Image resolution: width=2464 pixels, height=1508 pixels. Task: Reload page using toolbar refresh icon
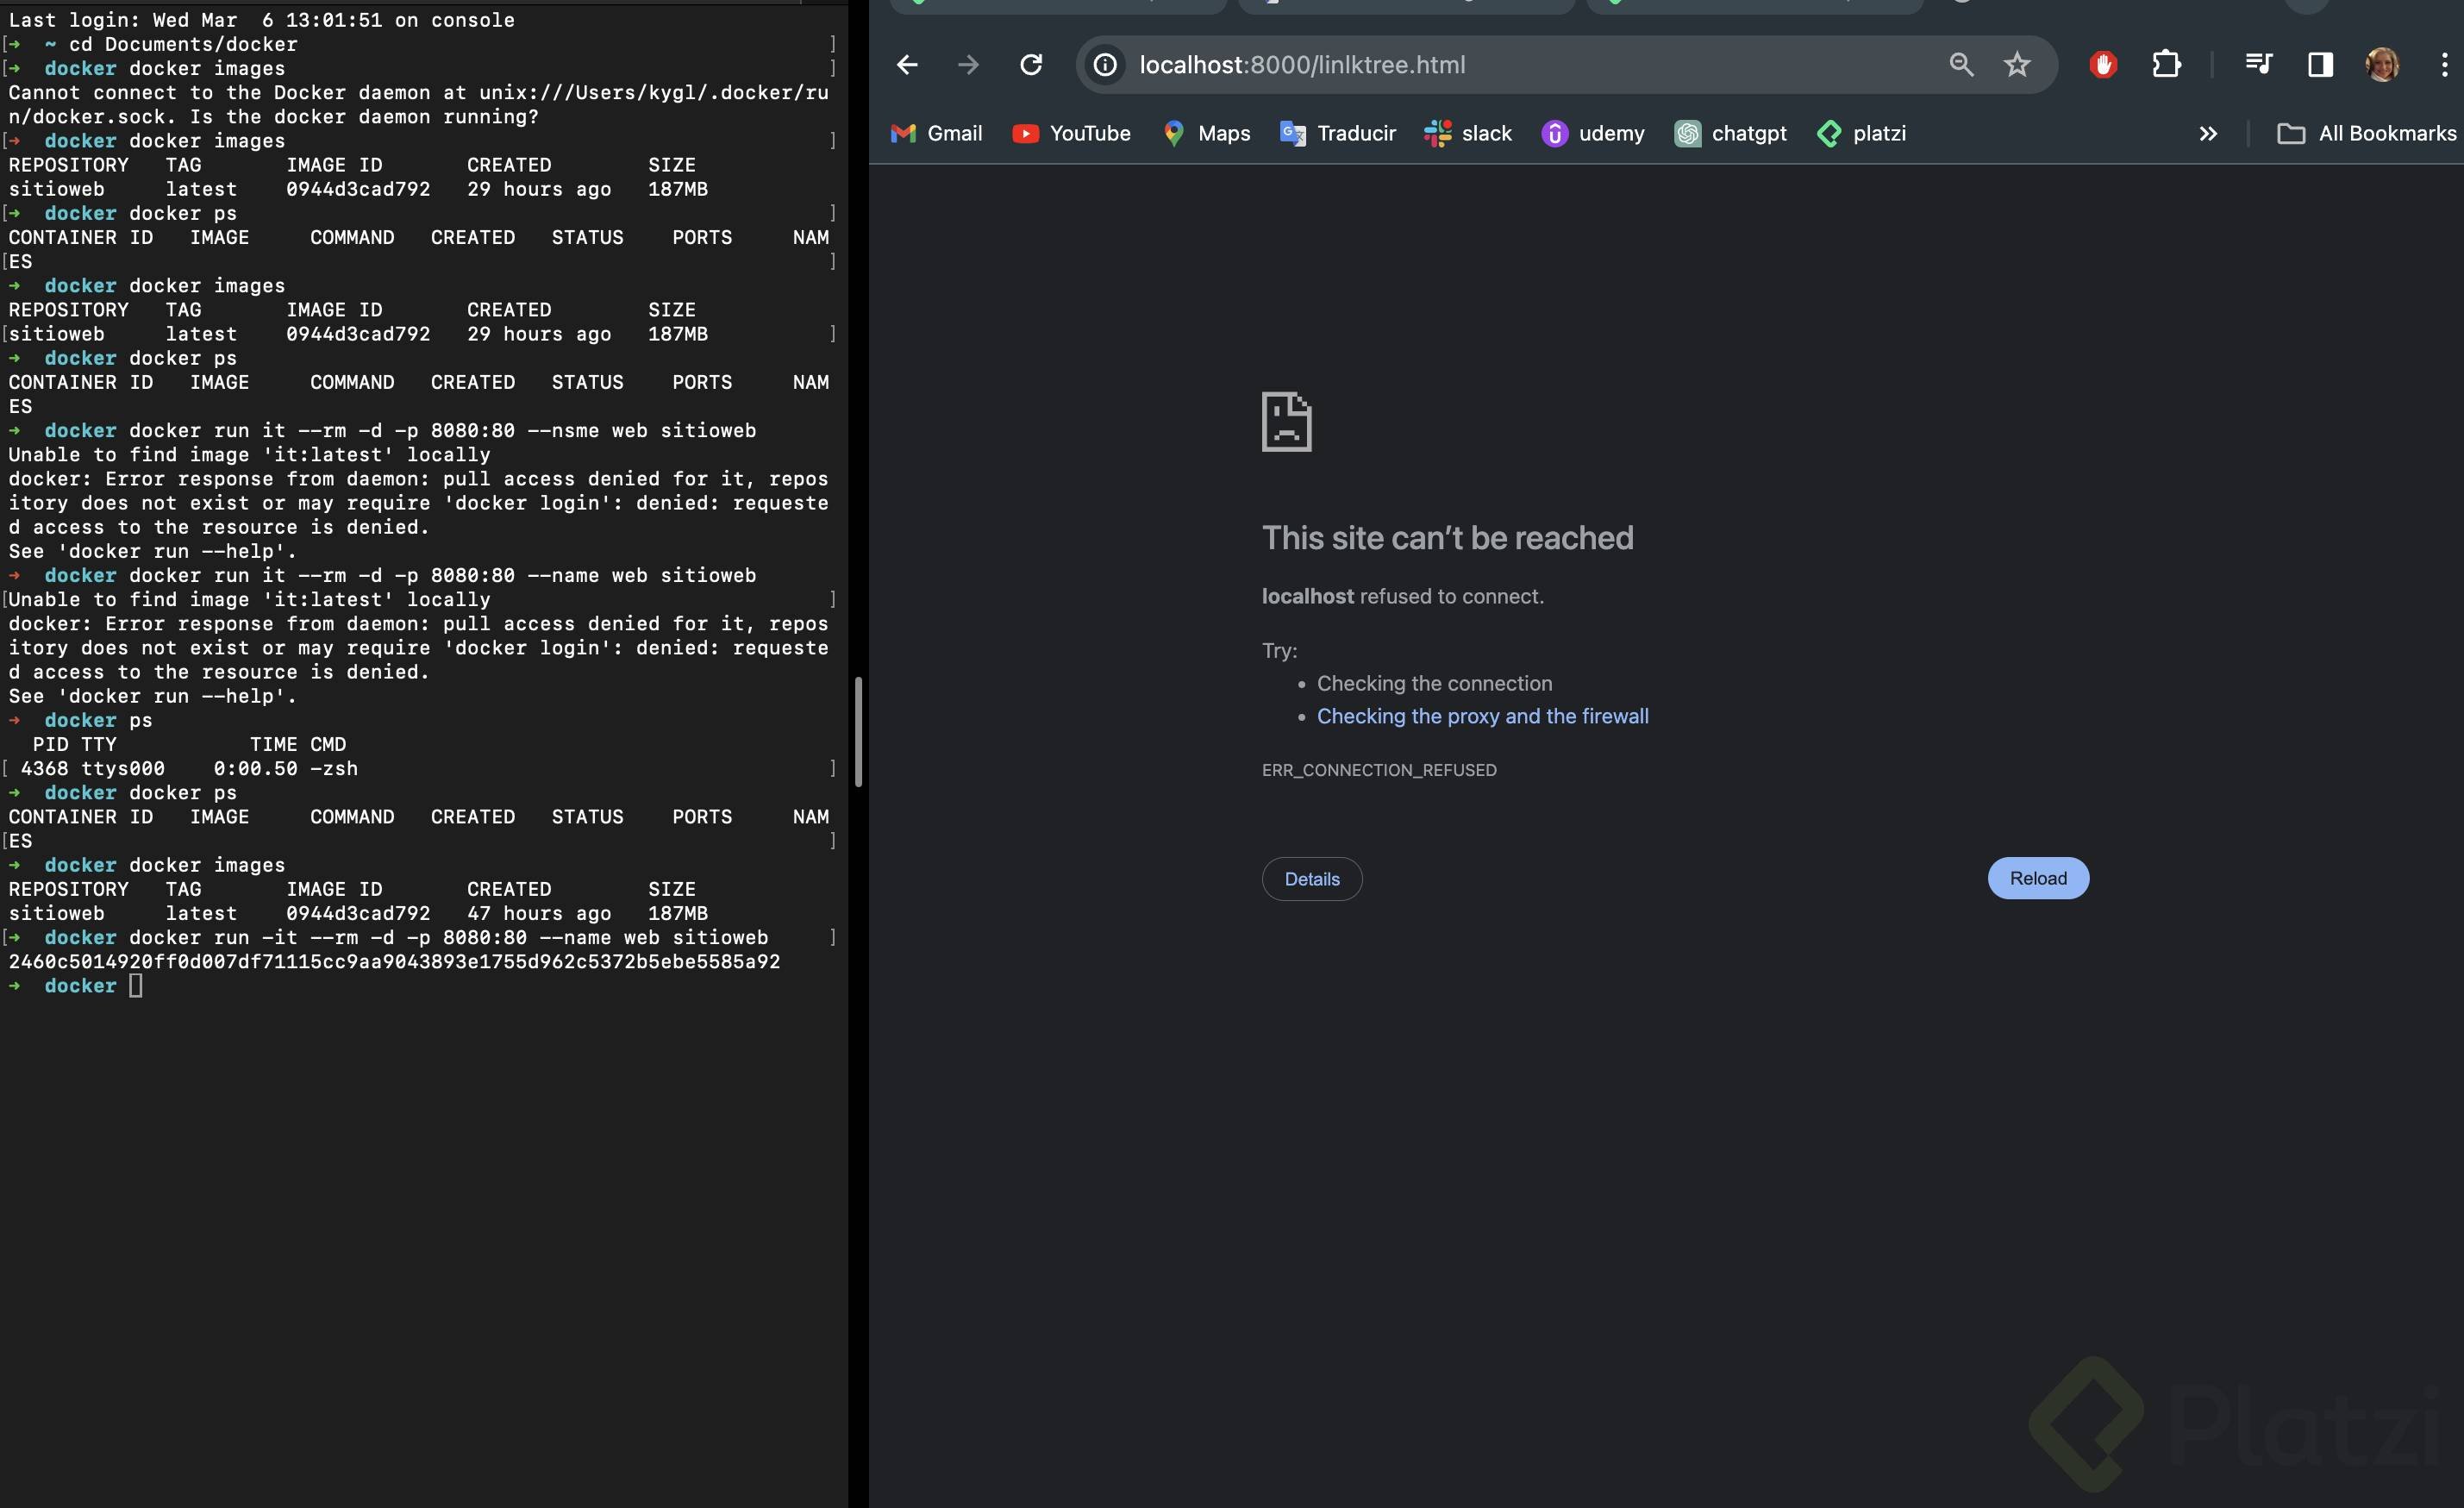tap(1031, 65)
